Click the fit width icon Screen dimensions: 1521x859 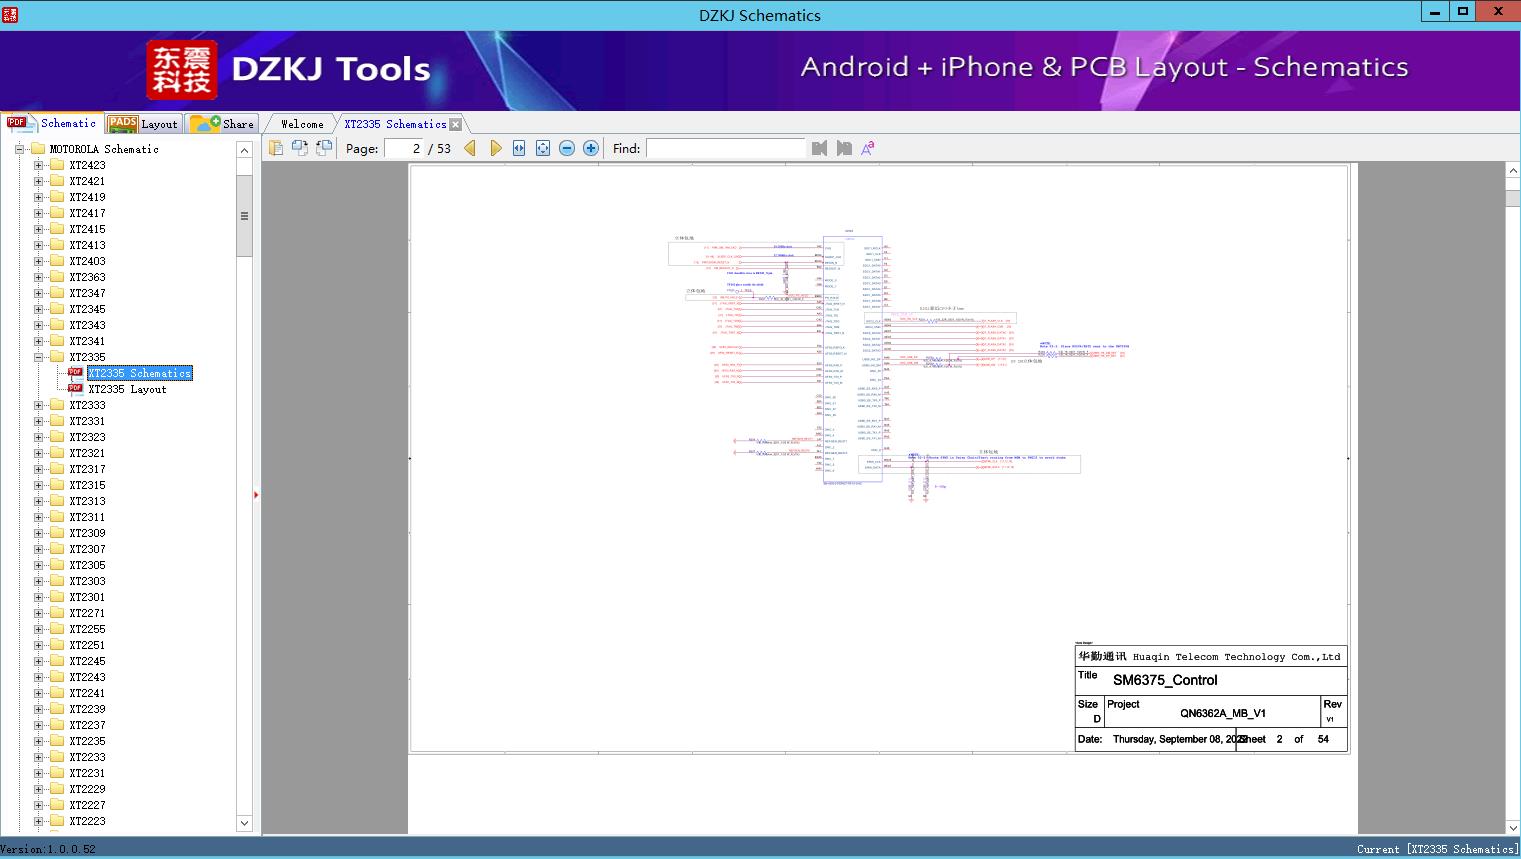pos(519,148)
